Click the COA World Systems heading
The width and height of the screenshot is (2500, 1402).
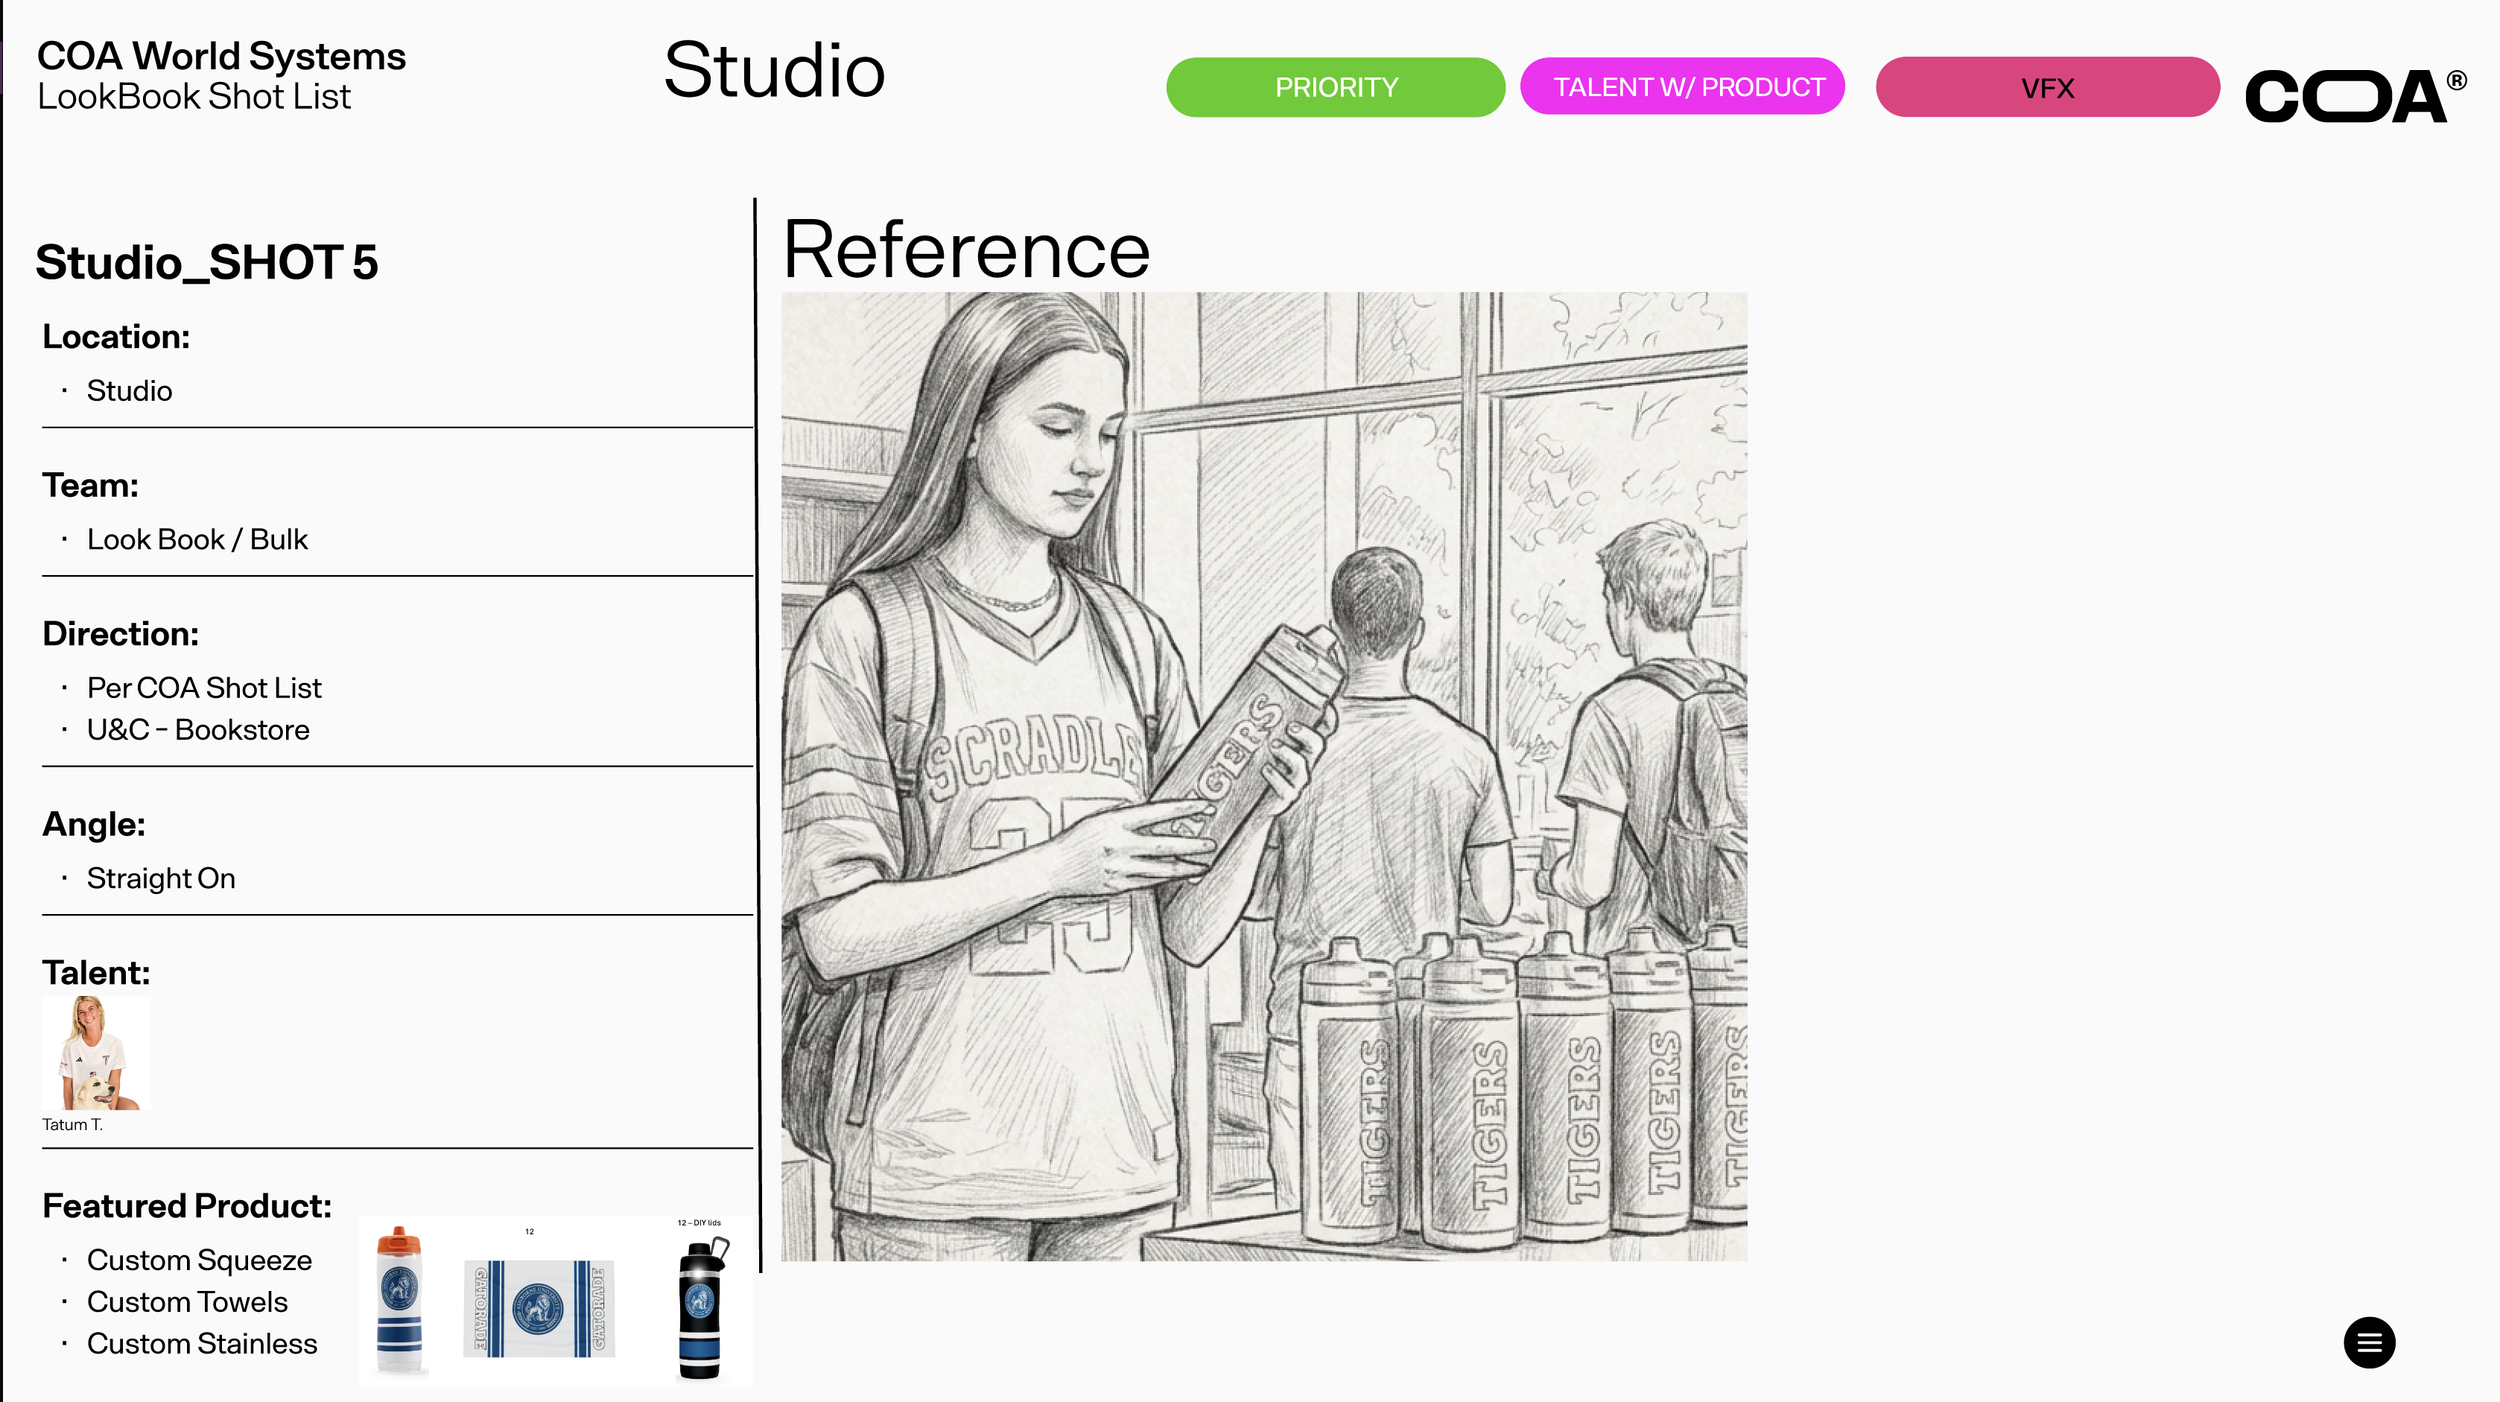[x=221, y=56]
